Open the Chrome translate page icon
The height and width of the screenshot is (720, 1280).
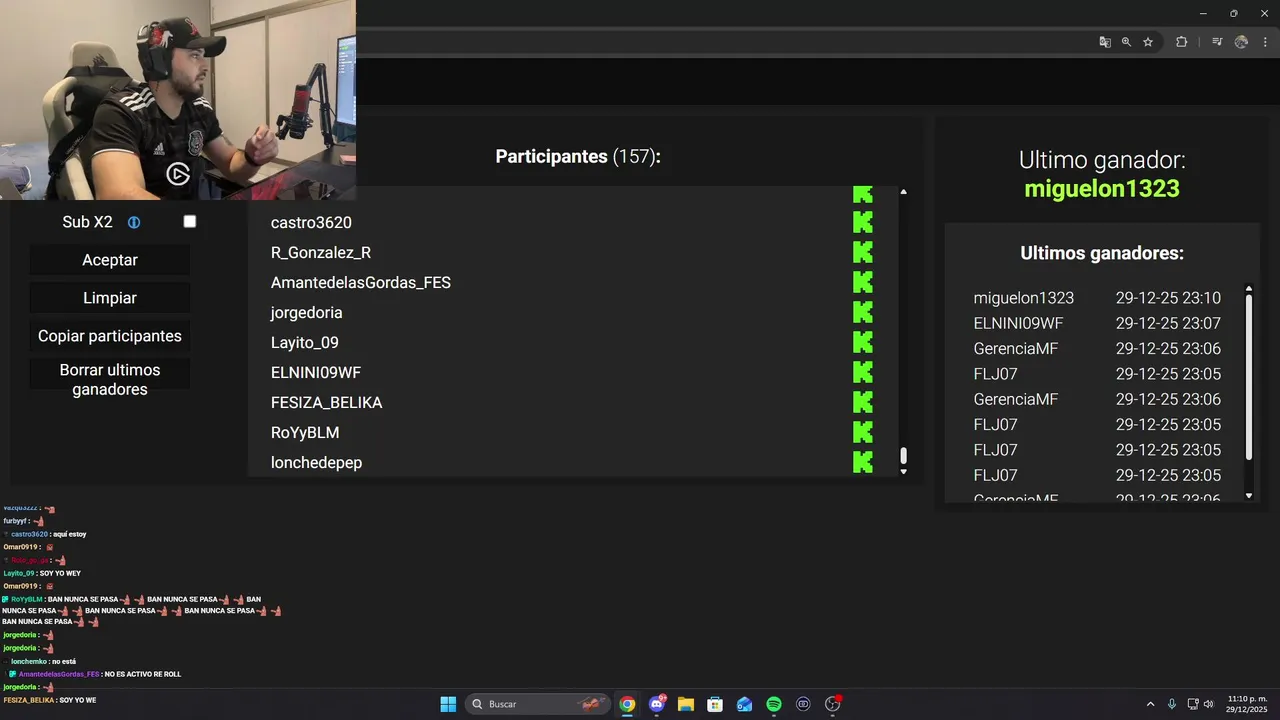tap(1105, 42)
